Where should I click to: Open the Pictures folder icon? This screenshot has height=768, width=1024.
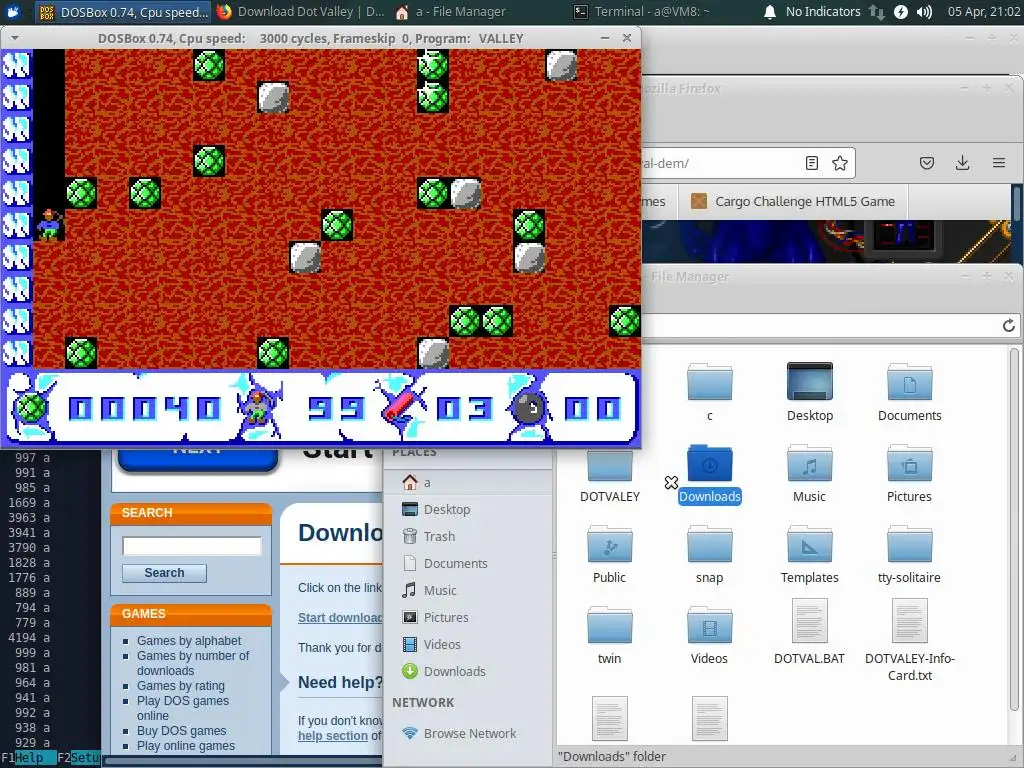click(x=909, y=464)
